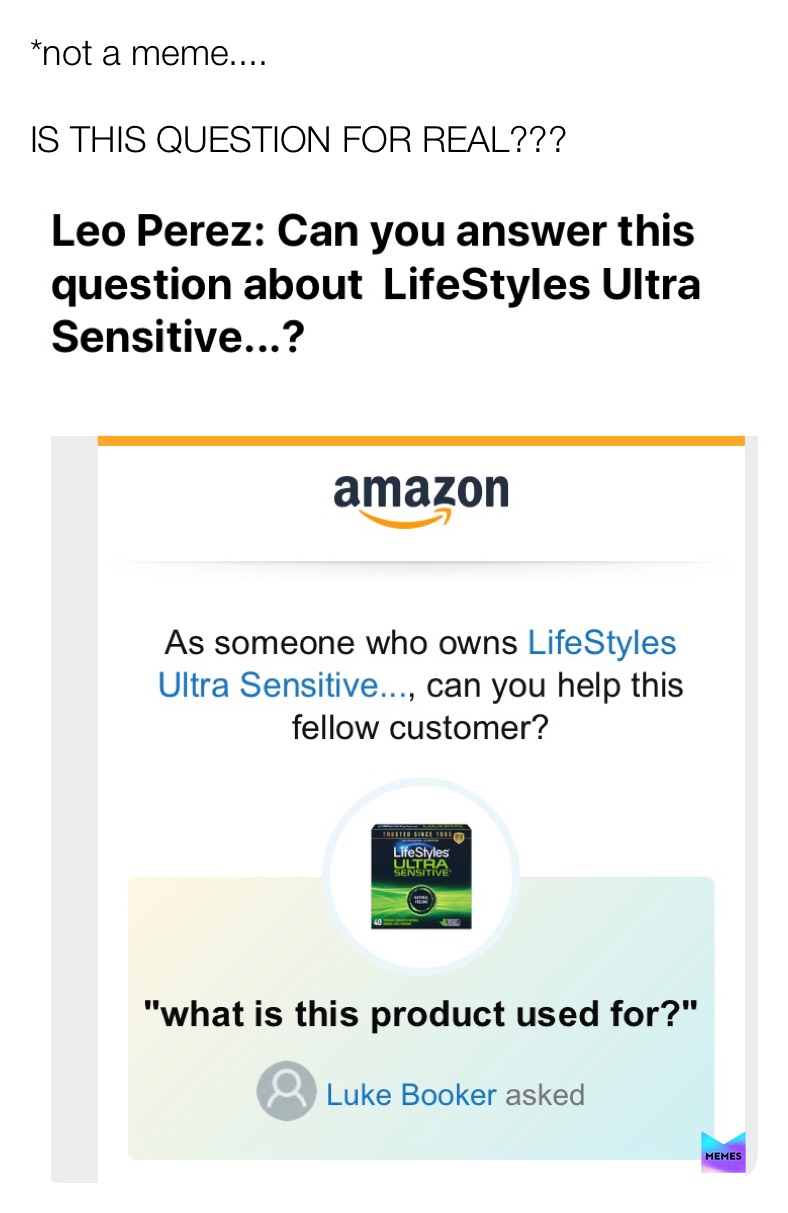Click the MEMES watermark badge

(x=723, y=1153)
